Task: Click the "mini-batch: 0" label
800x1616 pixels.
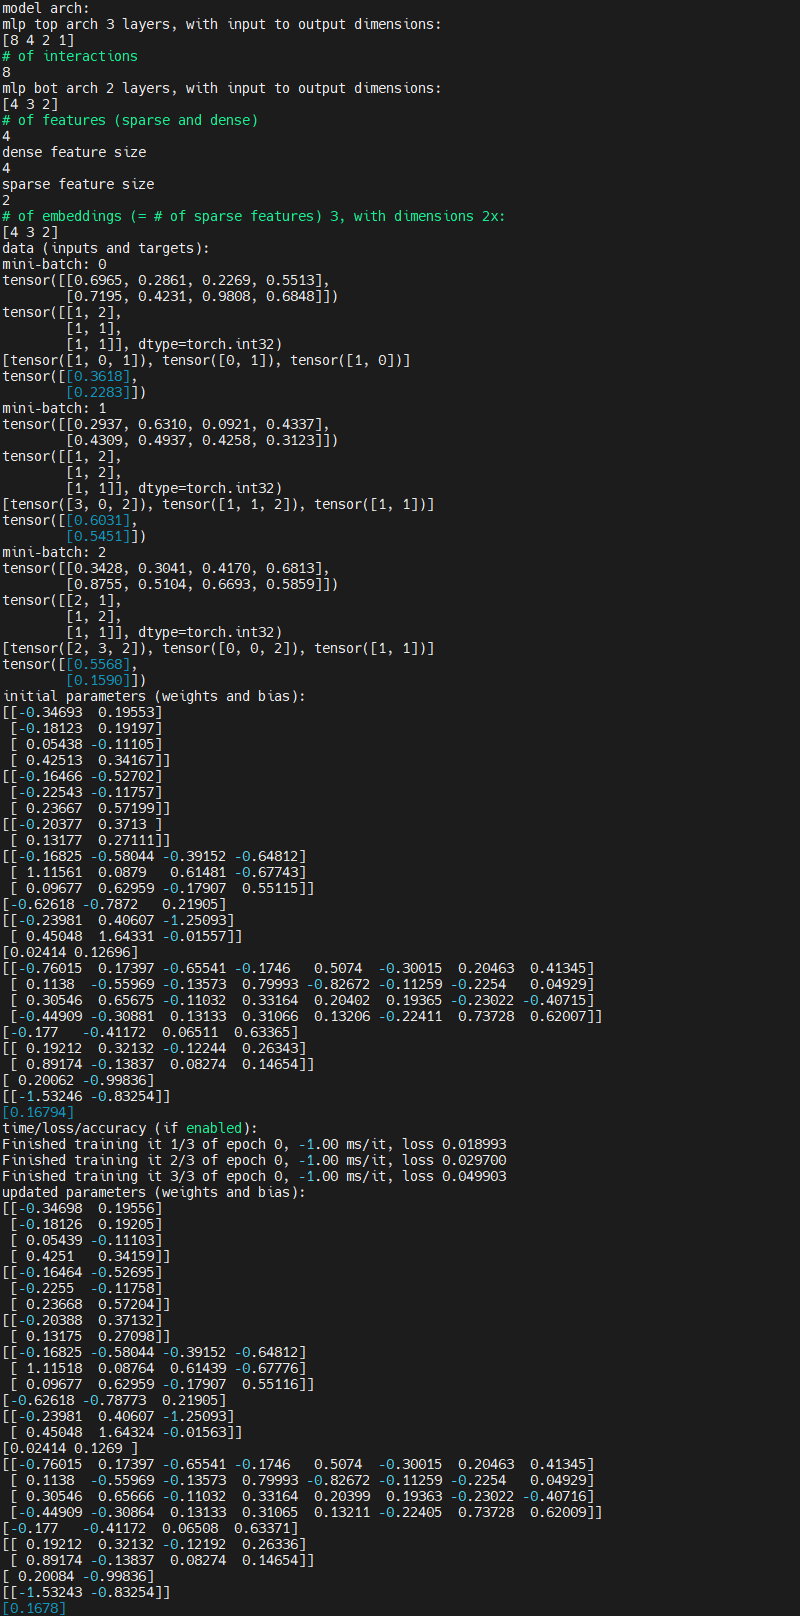Action: (54, 264)
